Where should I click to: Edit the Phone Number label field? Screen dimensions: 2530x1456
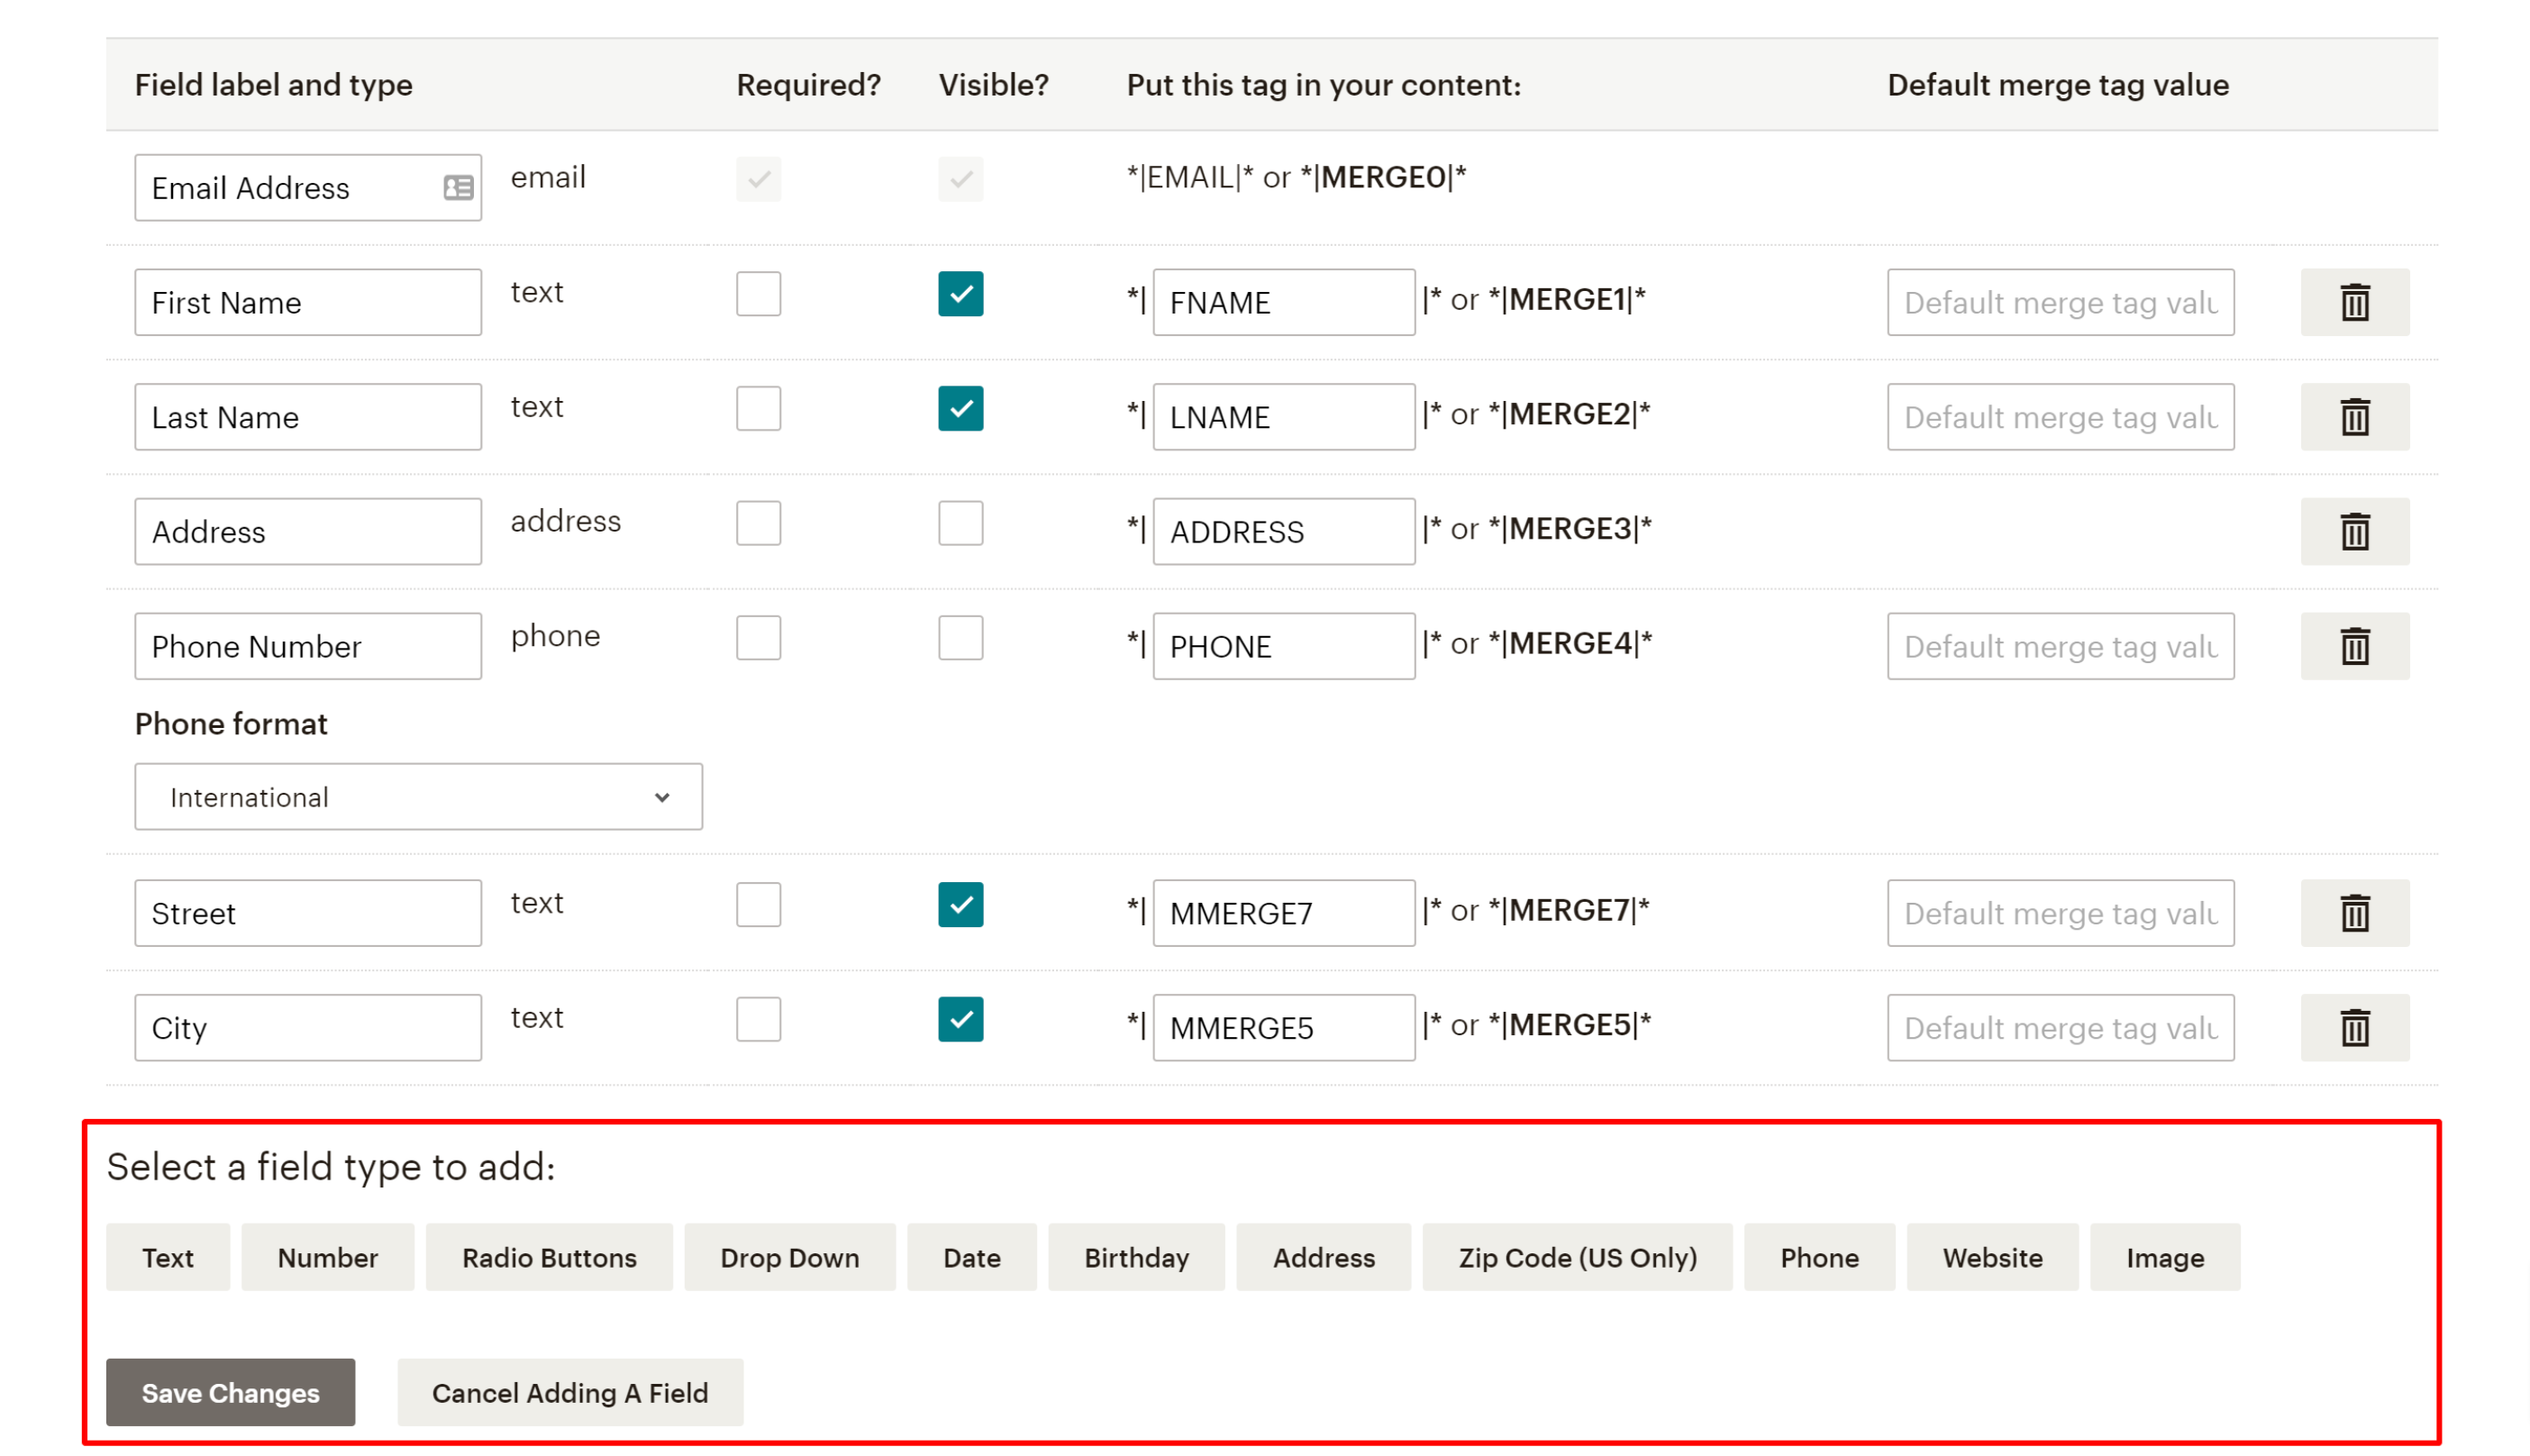point(308,646)
